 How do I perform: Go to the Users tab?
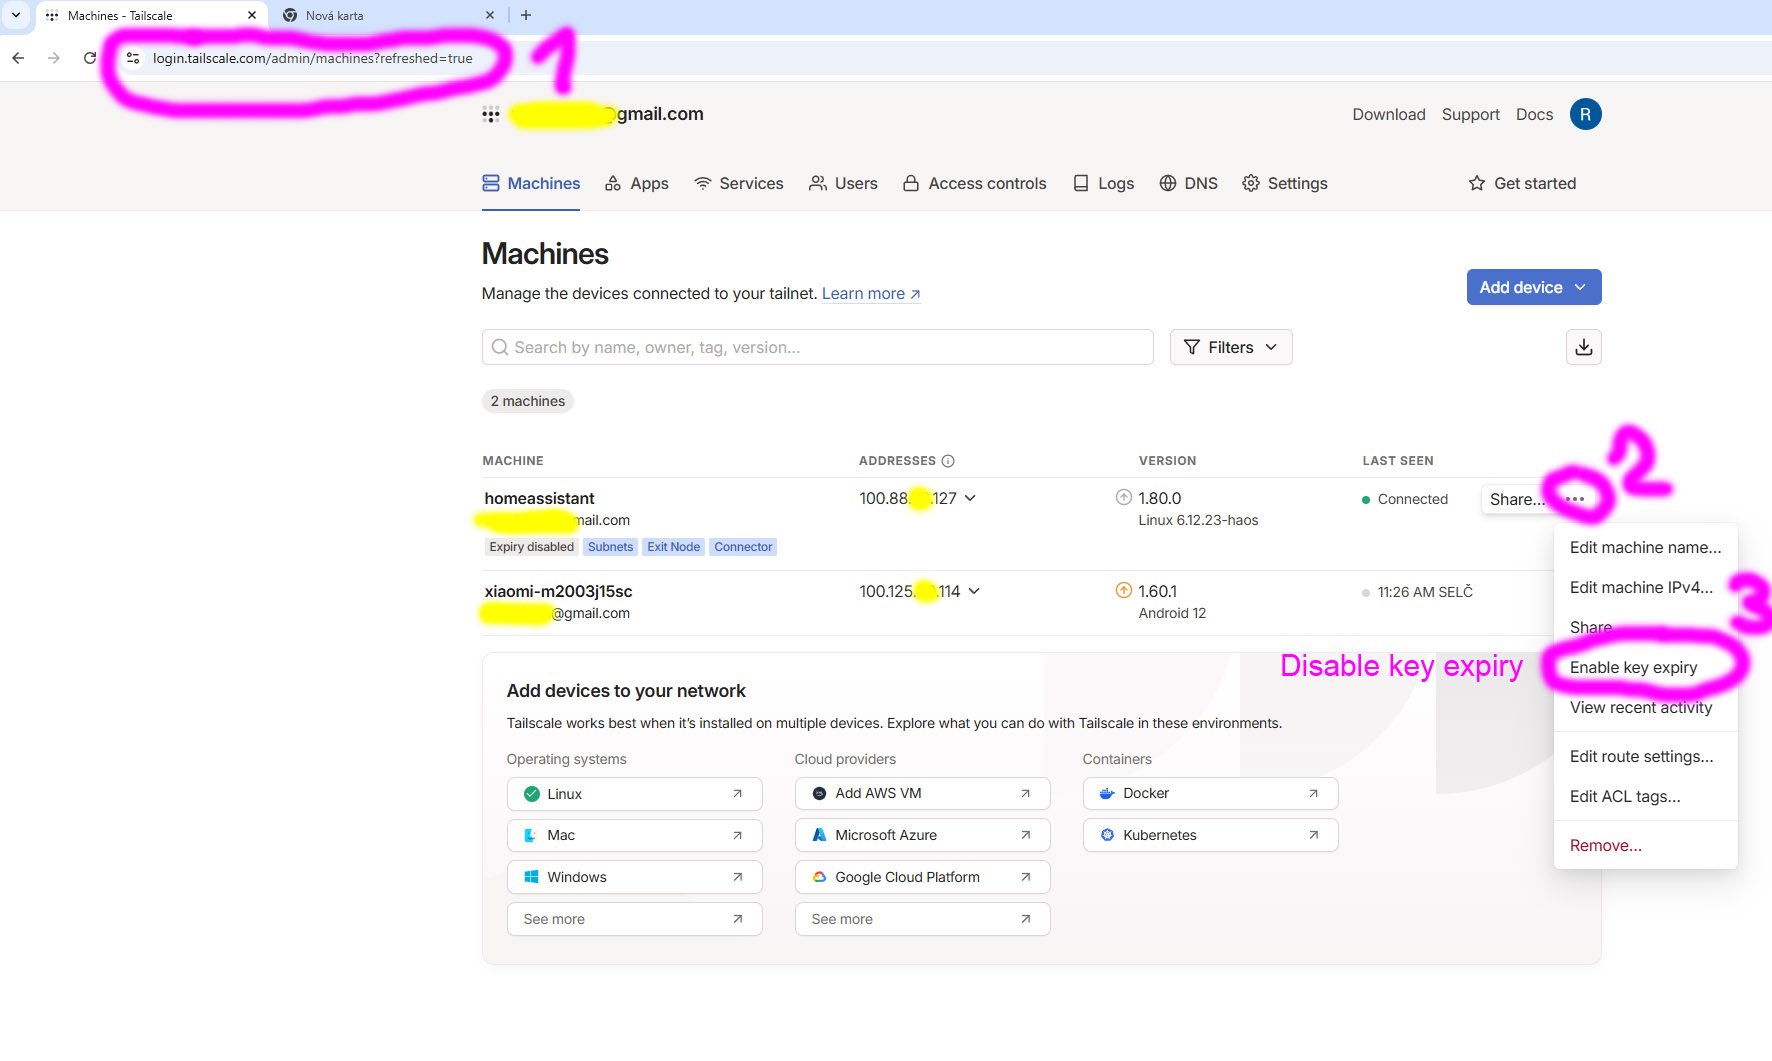pyautogui.click(x=843, y=183)
